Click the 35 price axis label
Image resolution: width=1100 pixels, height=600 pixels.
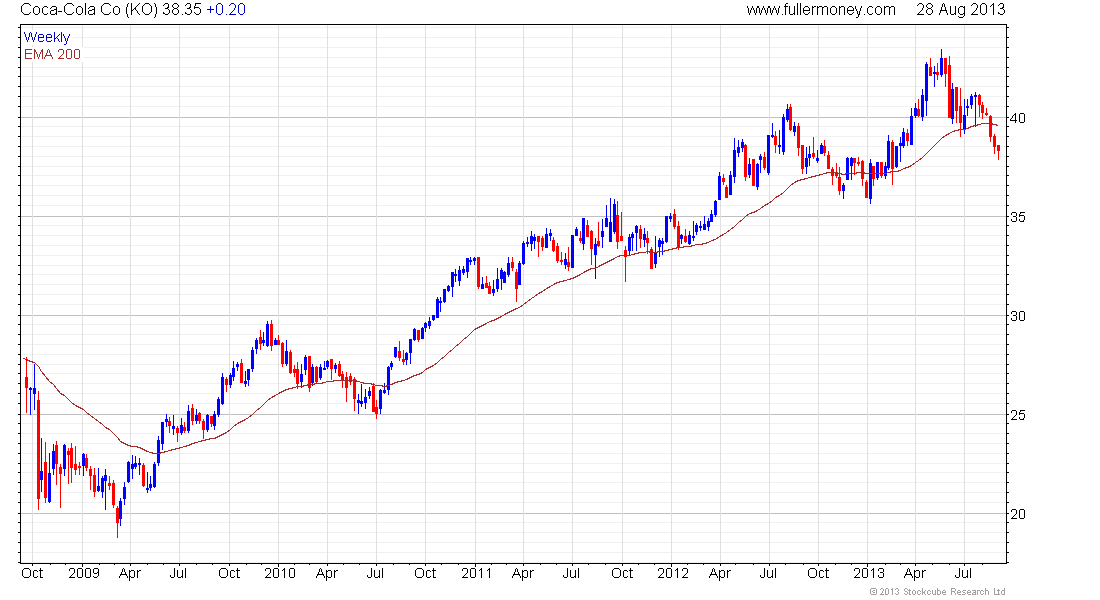click(1017, 217)
